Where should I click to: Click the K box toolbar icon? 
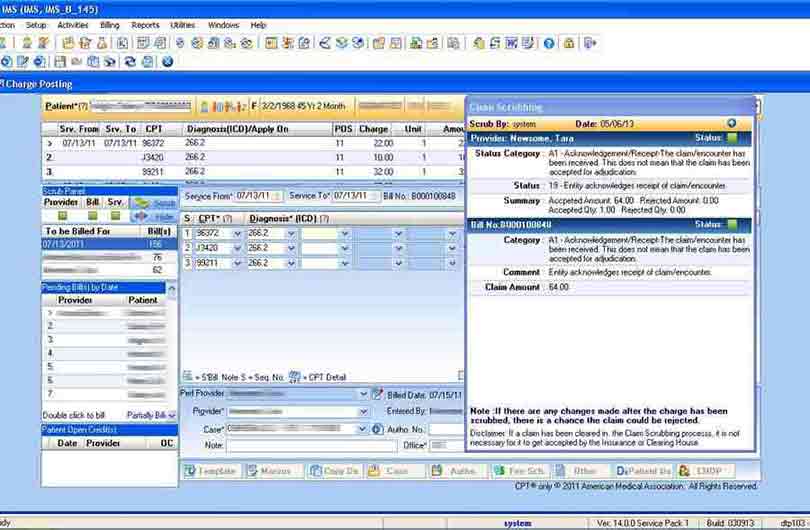coord(122,43)
